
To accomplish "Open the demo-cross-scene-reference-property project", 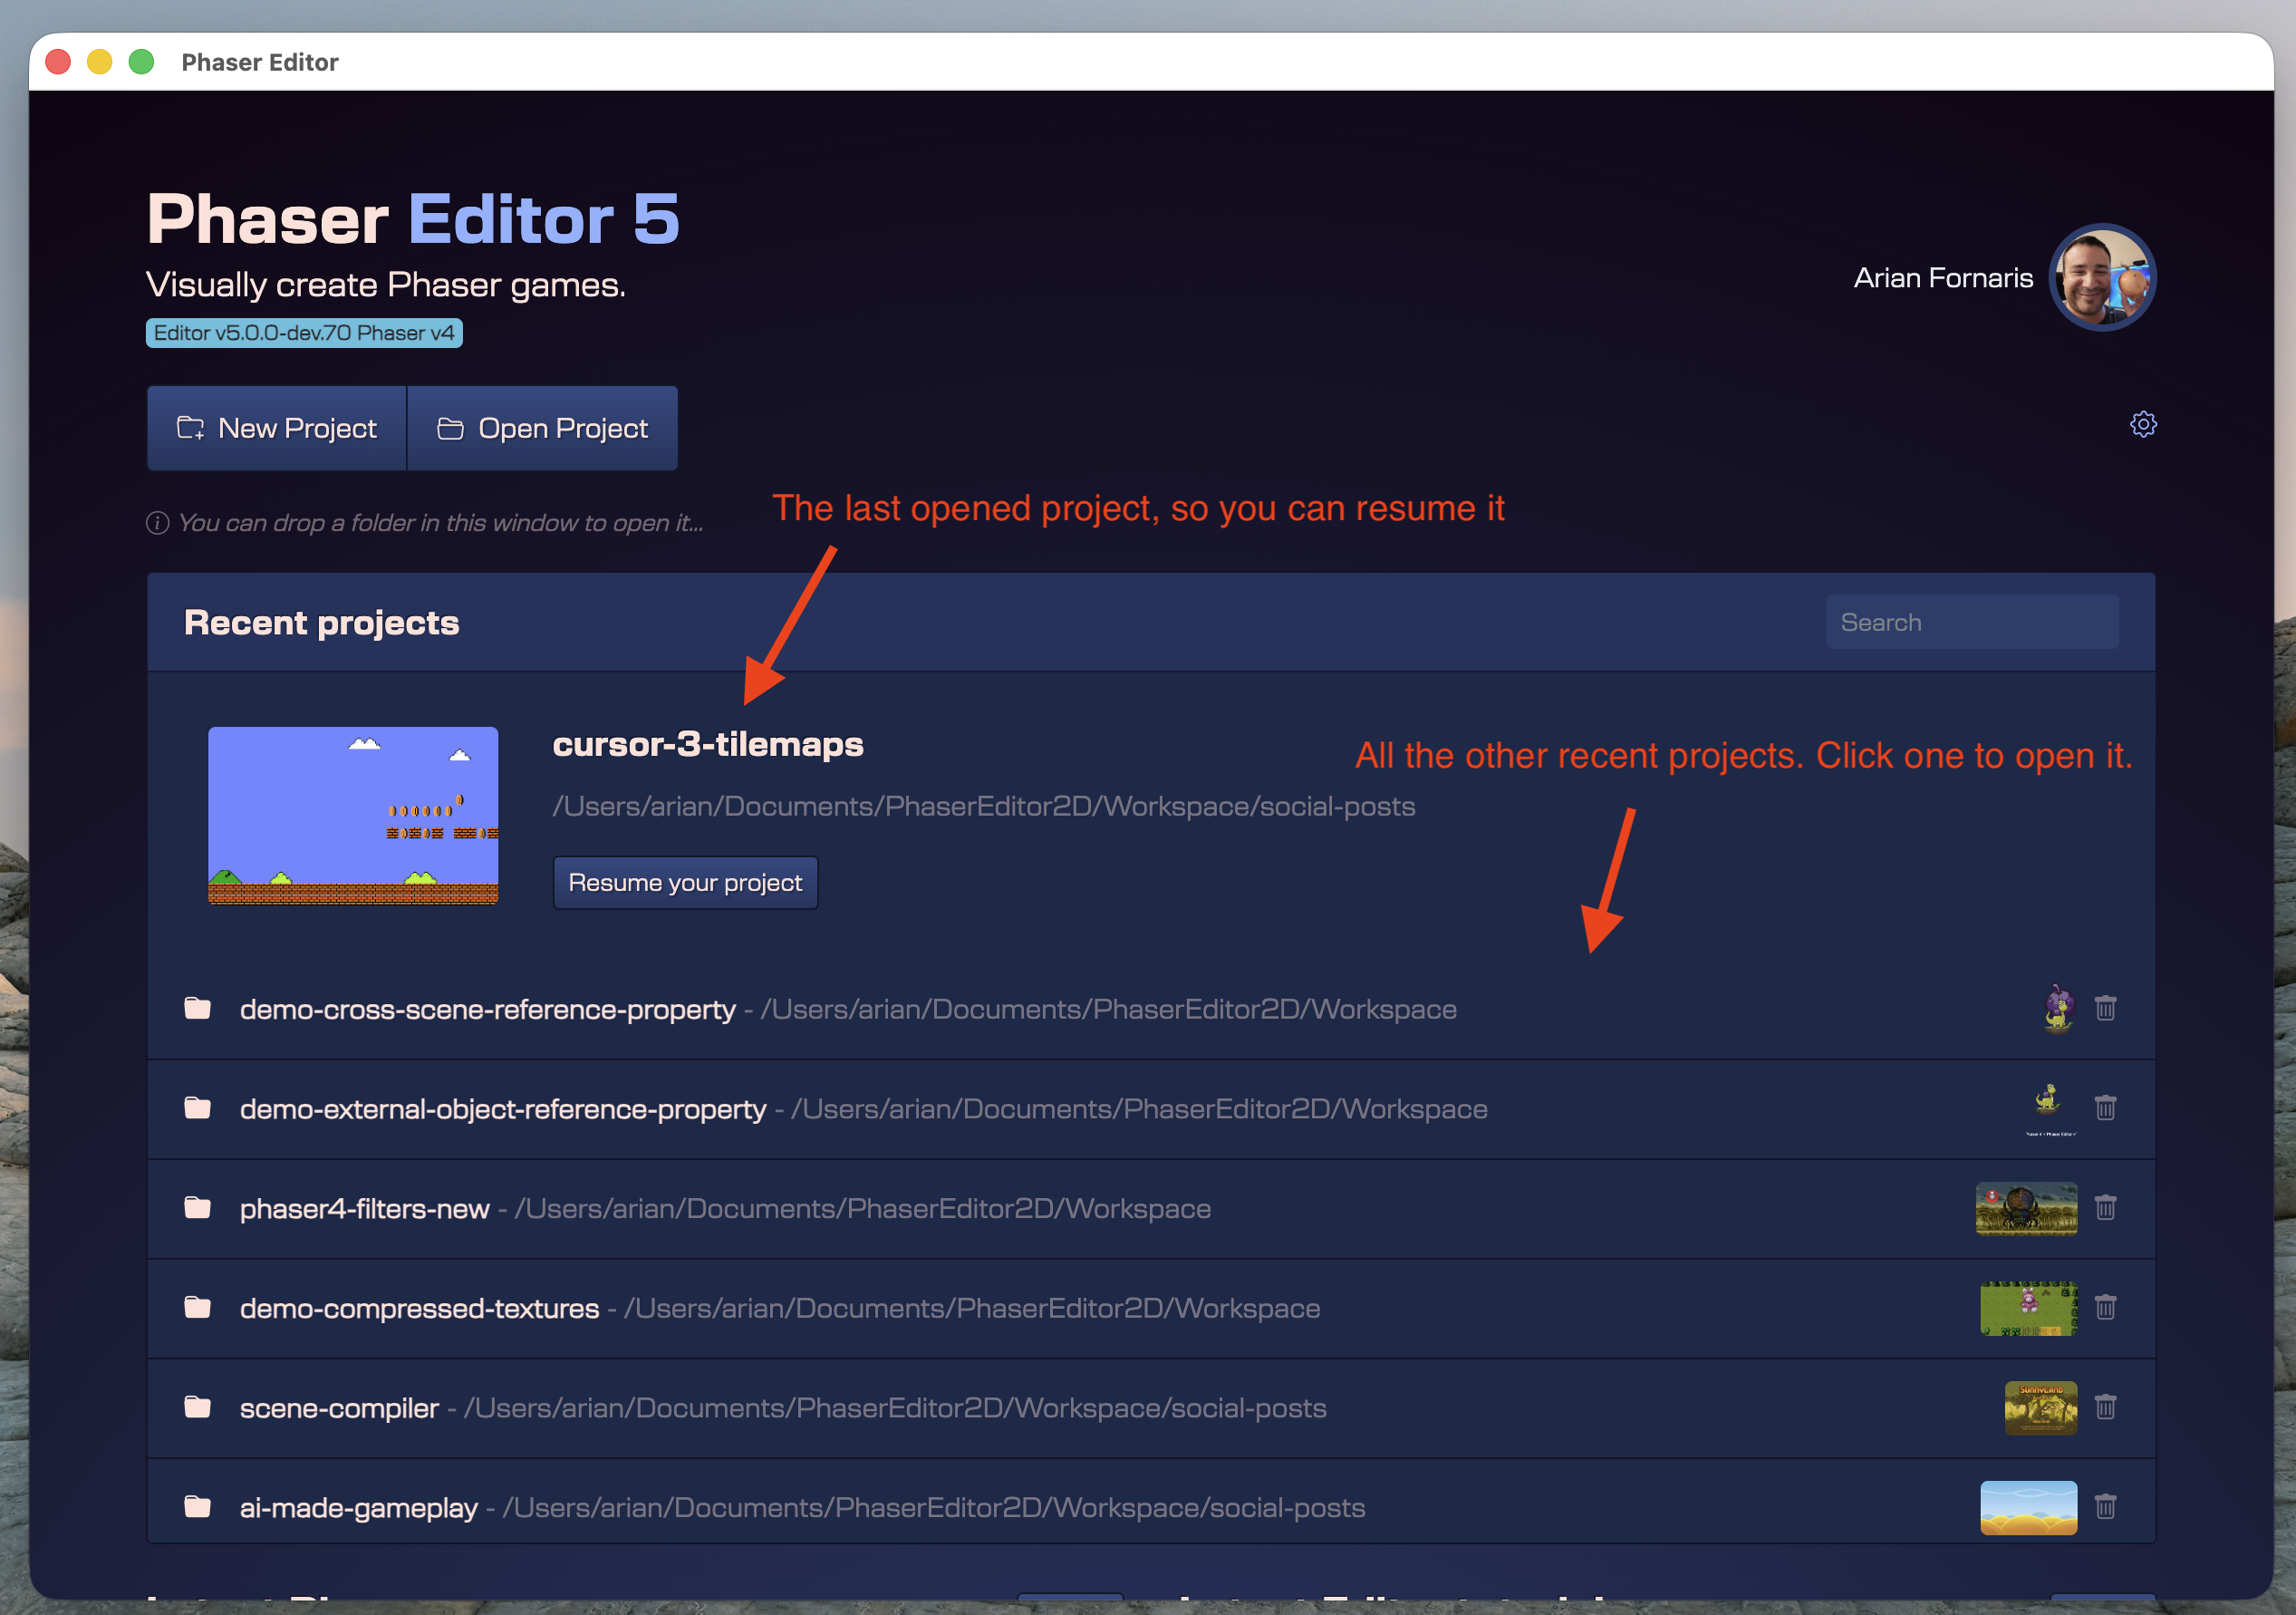I will (x=1151, y=1009).
